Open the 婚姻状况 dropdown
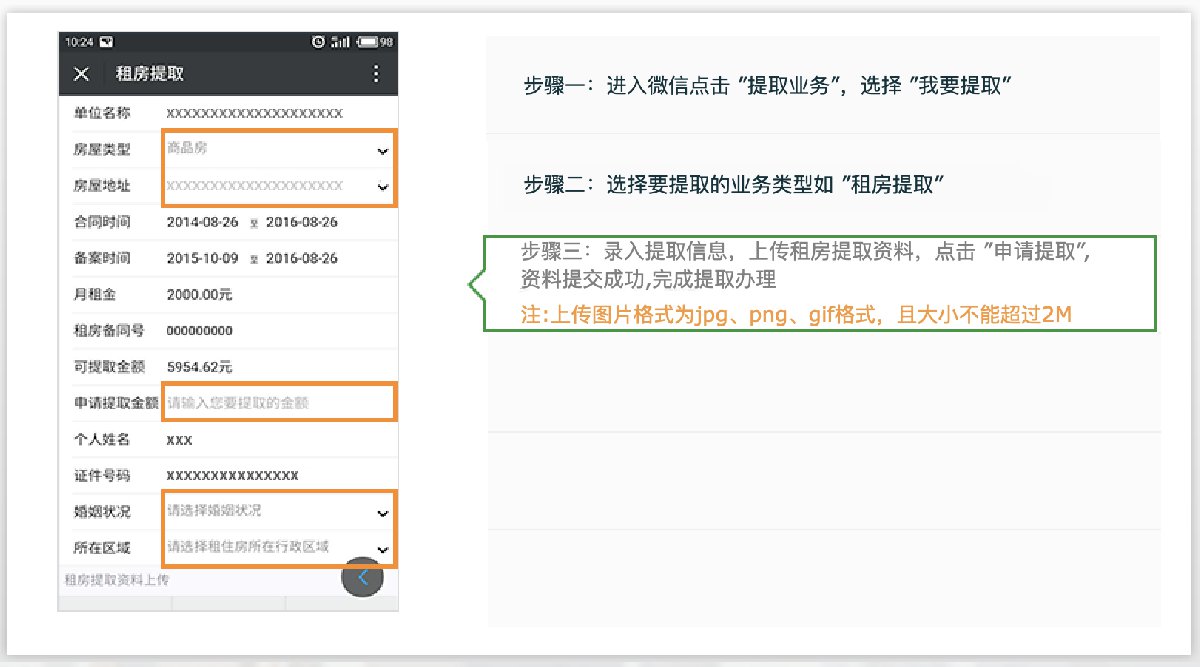 click(381, 512)
